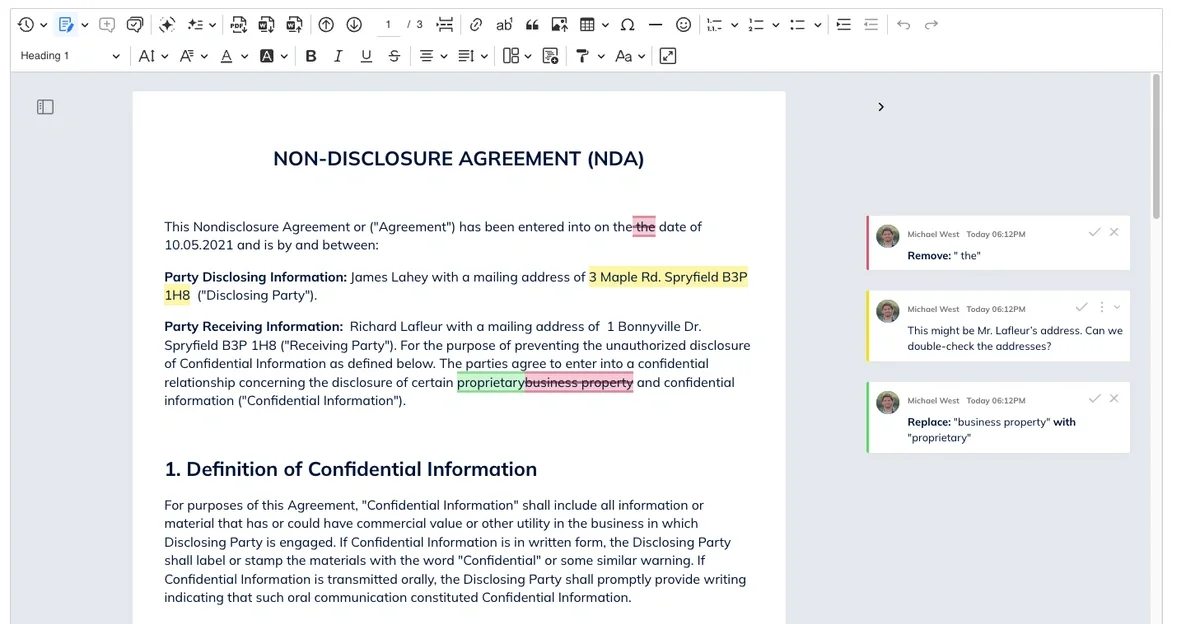Insert a link with the link icon

(476, 25)
